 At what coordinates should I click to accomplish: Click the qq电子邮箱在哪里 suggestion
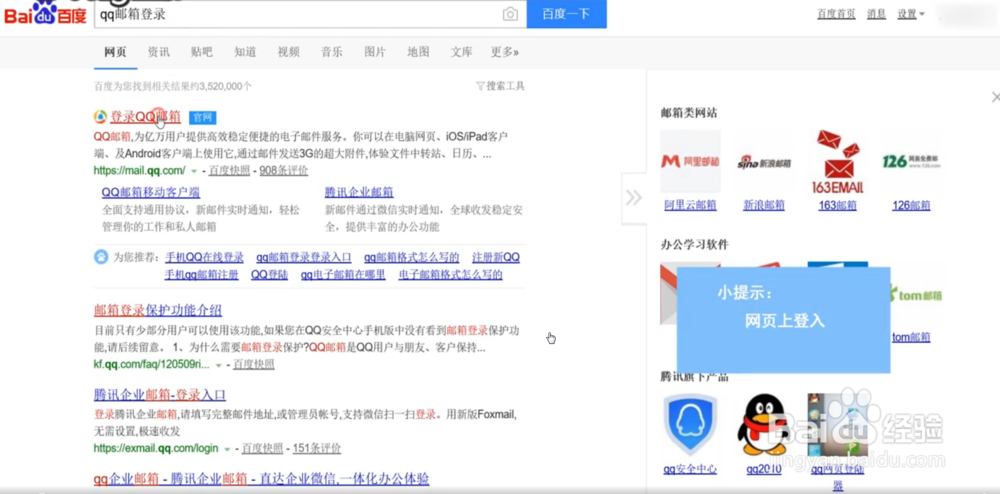point(343,275)
